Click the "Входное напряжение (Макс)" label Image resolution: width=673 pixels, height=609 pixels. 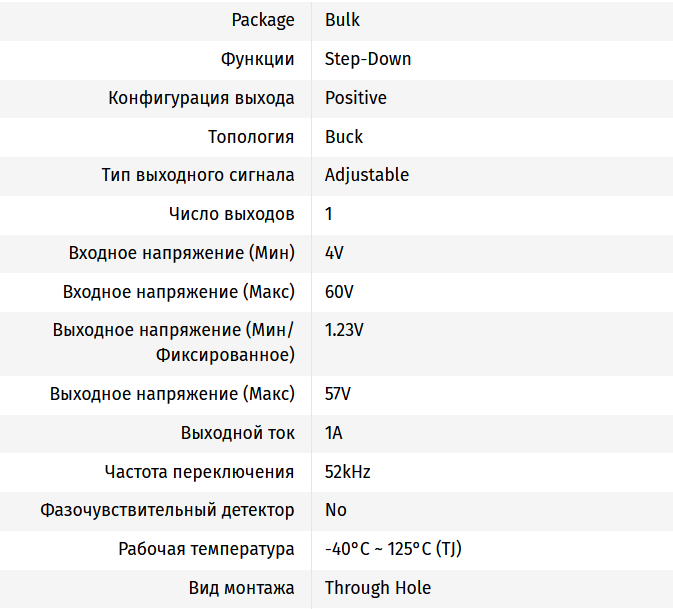click(179, 292)
